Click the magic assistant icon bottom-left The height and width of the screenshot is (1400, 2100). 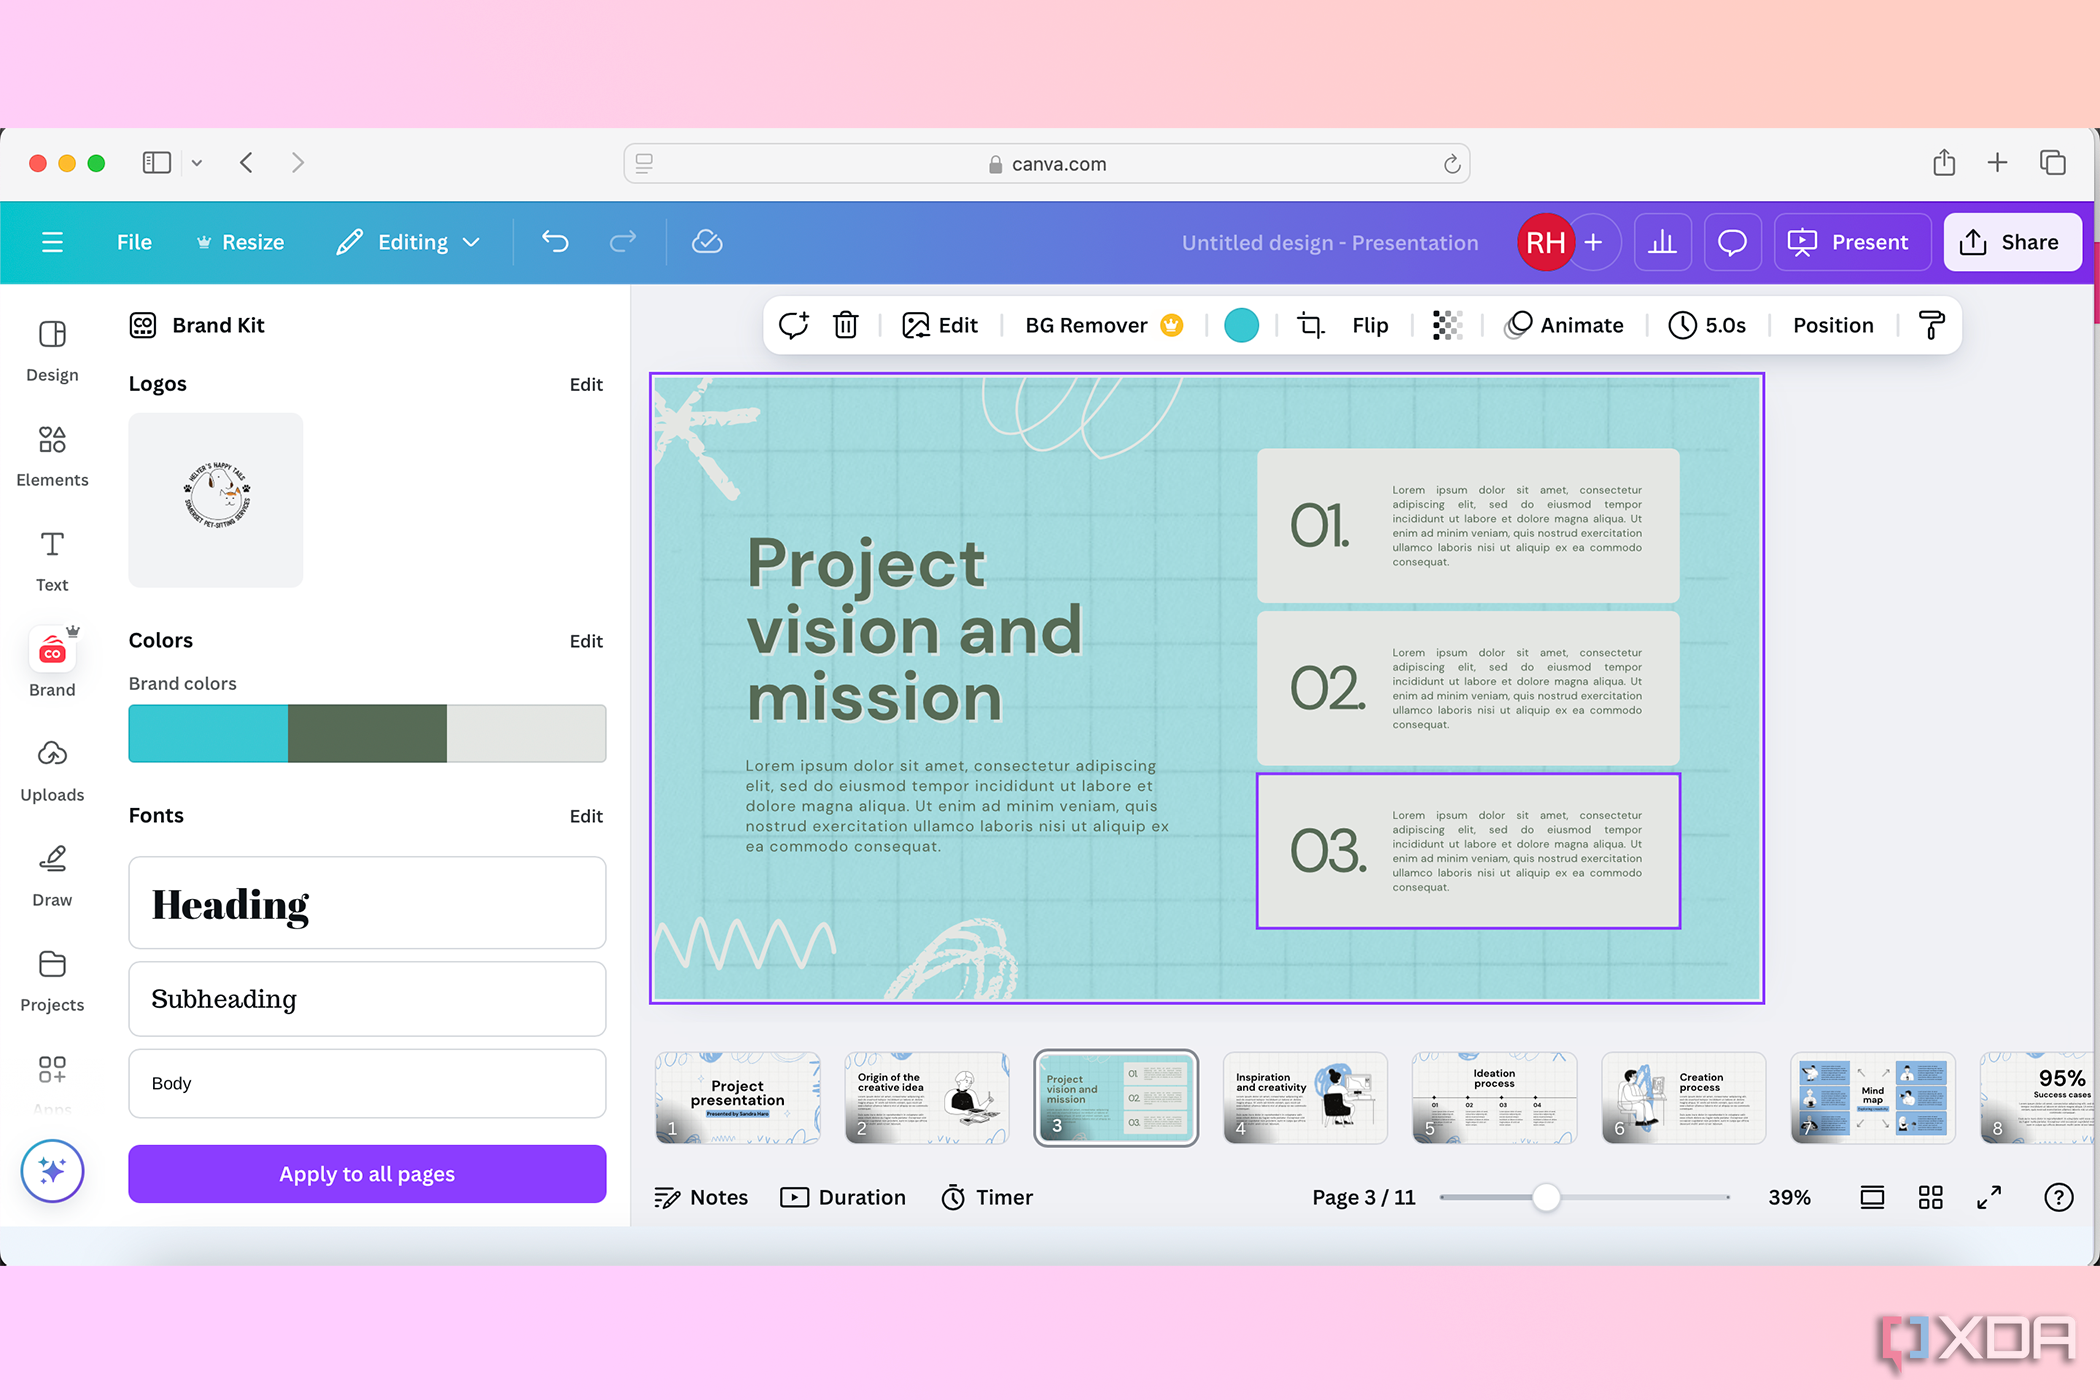point(52,1169)
